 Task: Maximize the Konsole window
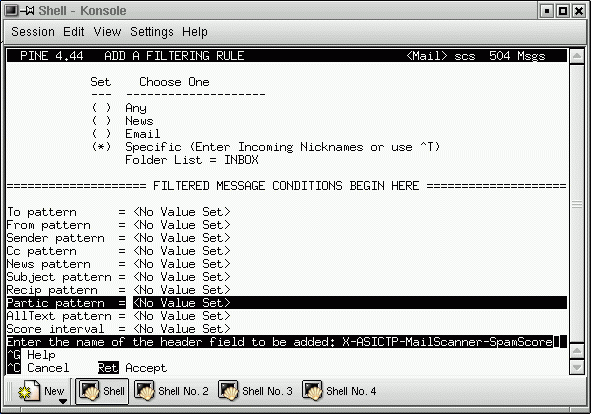point(563,11)
